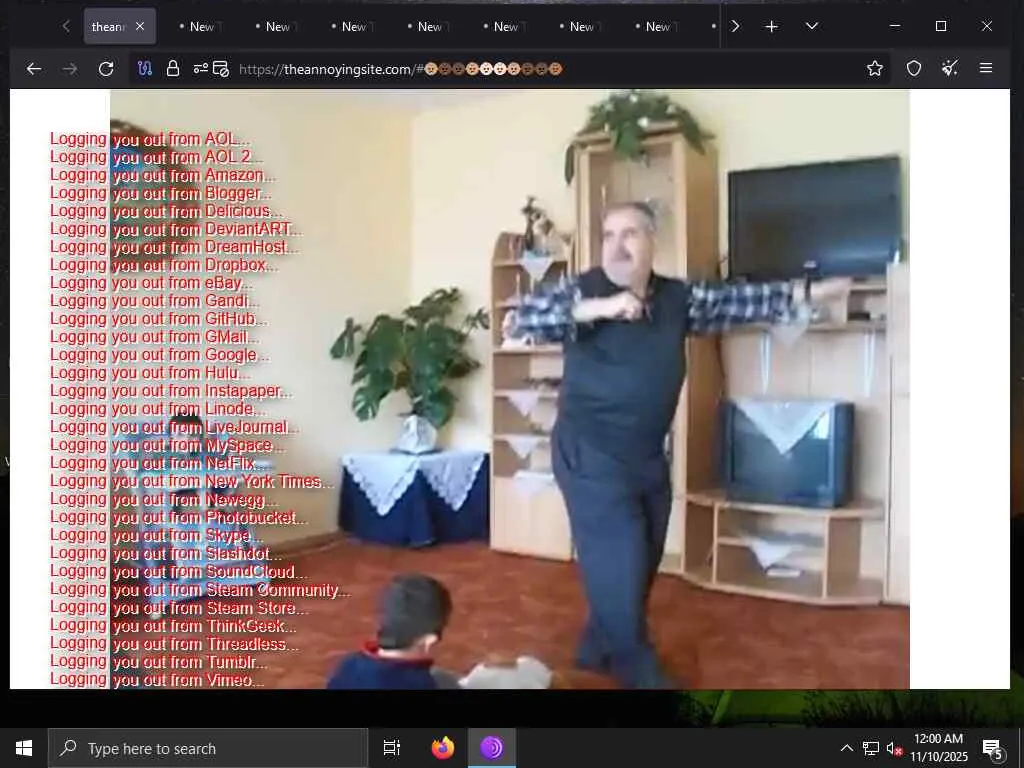The height and width of the screenshot is (768, 1024).
Task: Open the network status tray icon
Action: (x=870, y=748)
